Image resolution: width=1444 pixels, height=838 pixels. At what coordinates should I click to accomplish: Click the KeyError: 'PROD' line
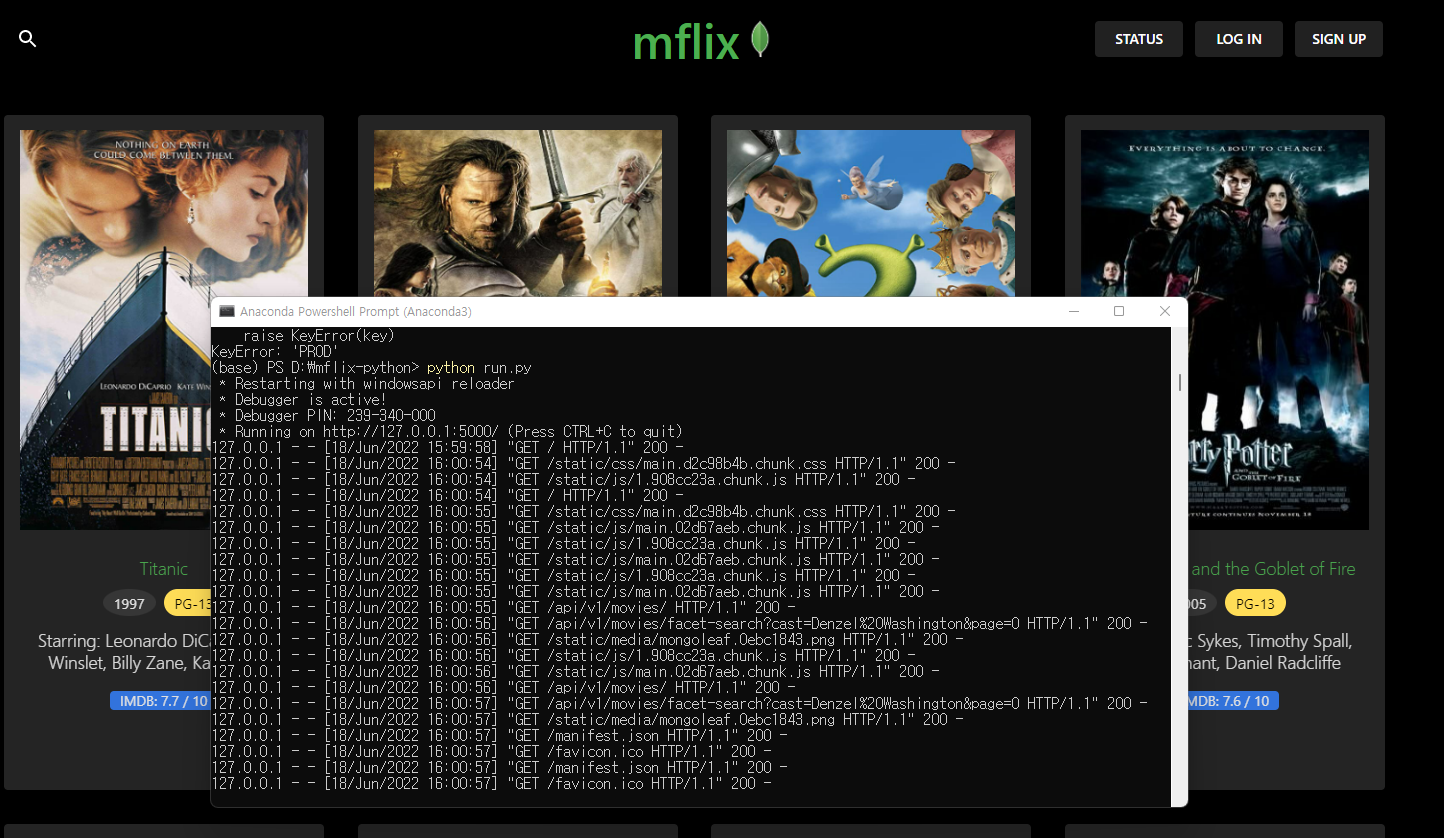point(275,351)
